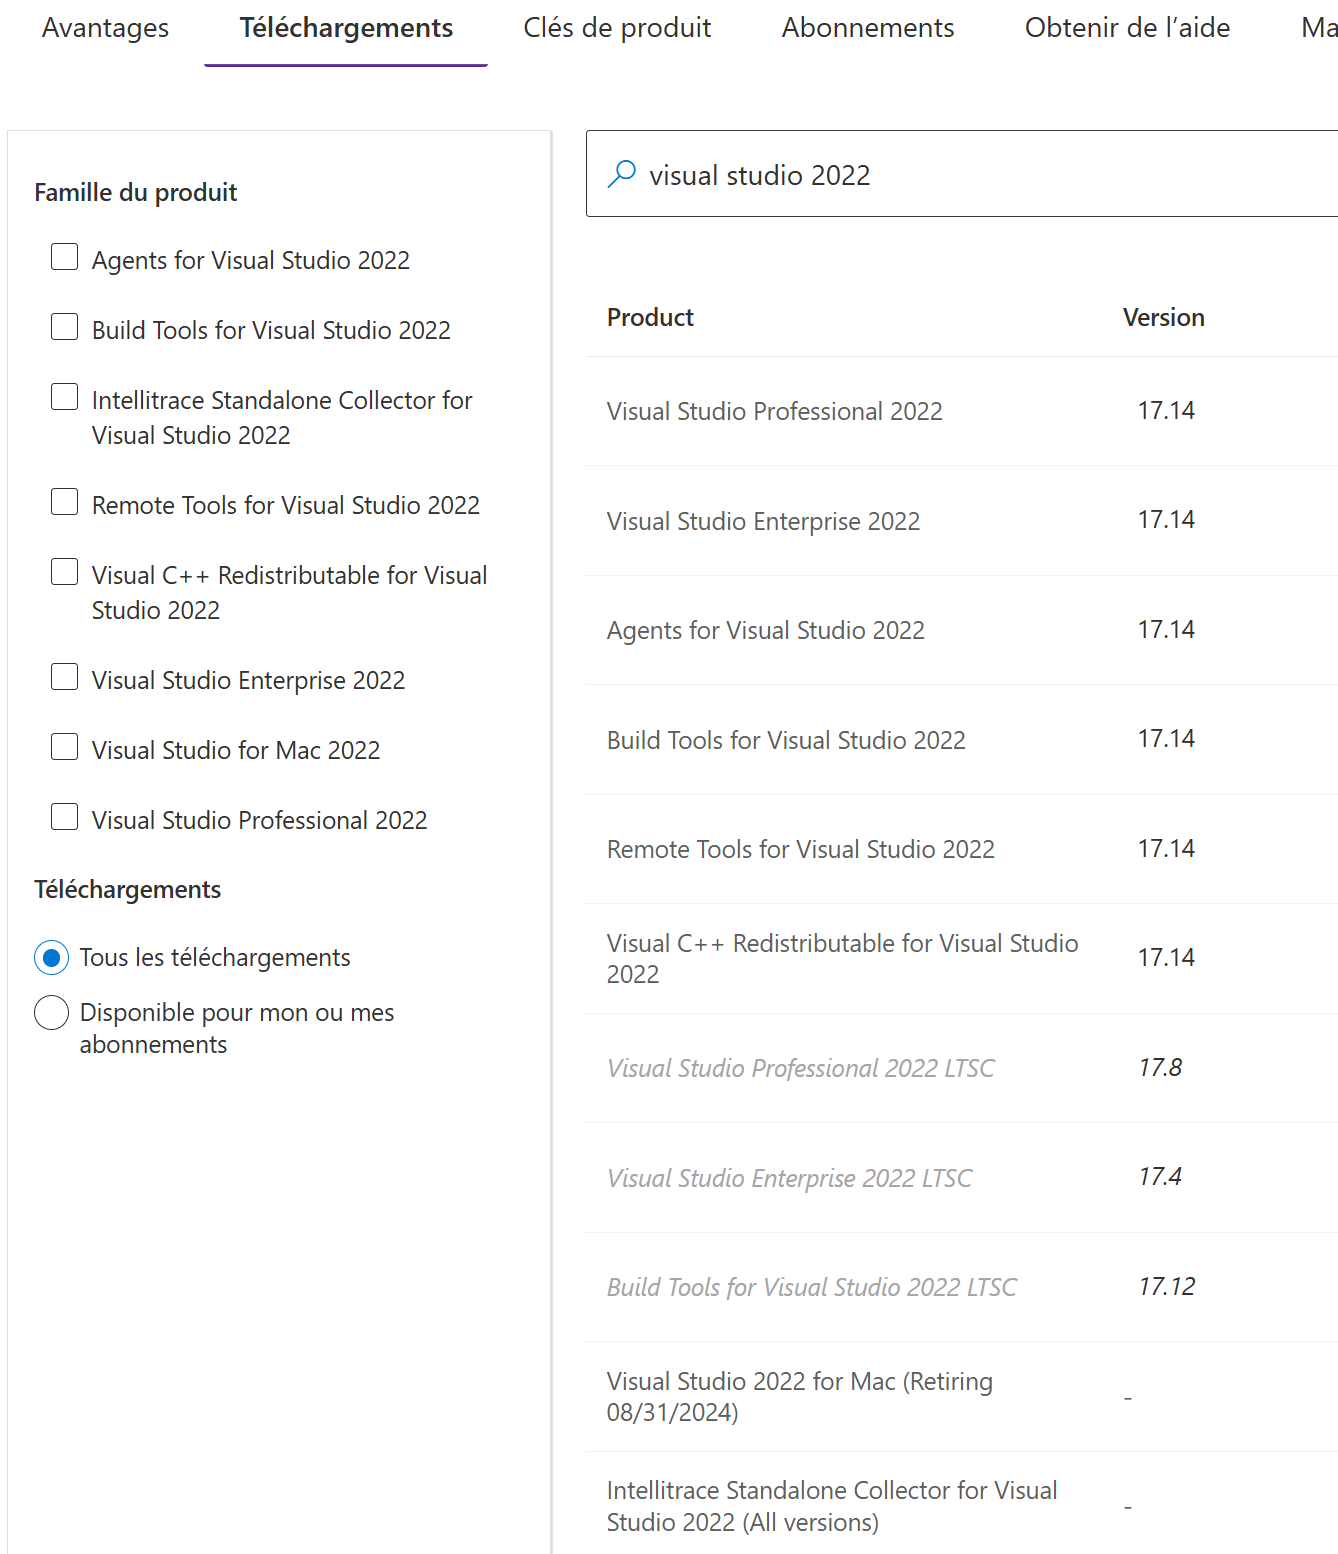Select Visual C++ Redistributable filter checkbox
The width and height of the screenshot is (1338, 1554).
point(65,572)
